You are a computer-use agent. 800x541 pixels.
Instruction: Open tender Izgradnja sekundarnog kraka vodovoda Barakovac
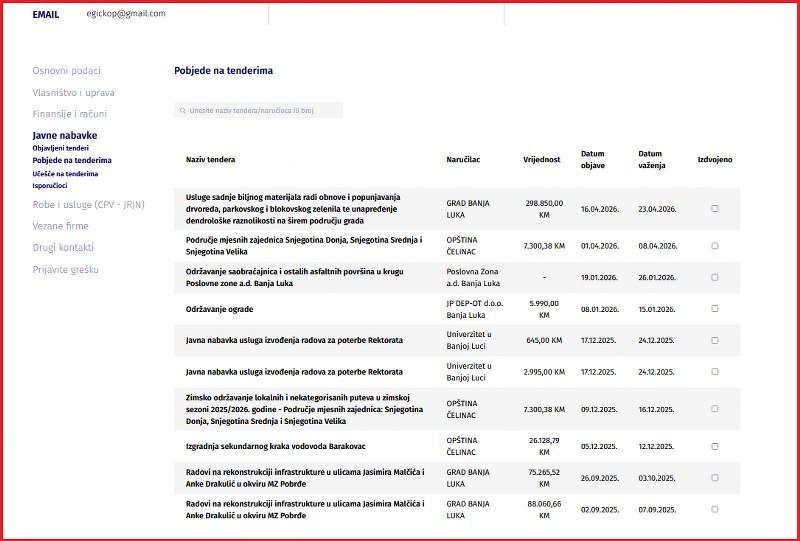pyautogui.click(x=276, y=447)
